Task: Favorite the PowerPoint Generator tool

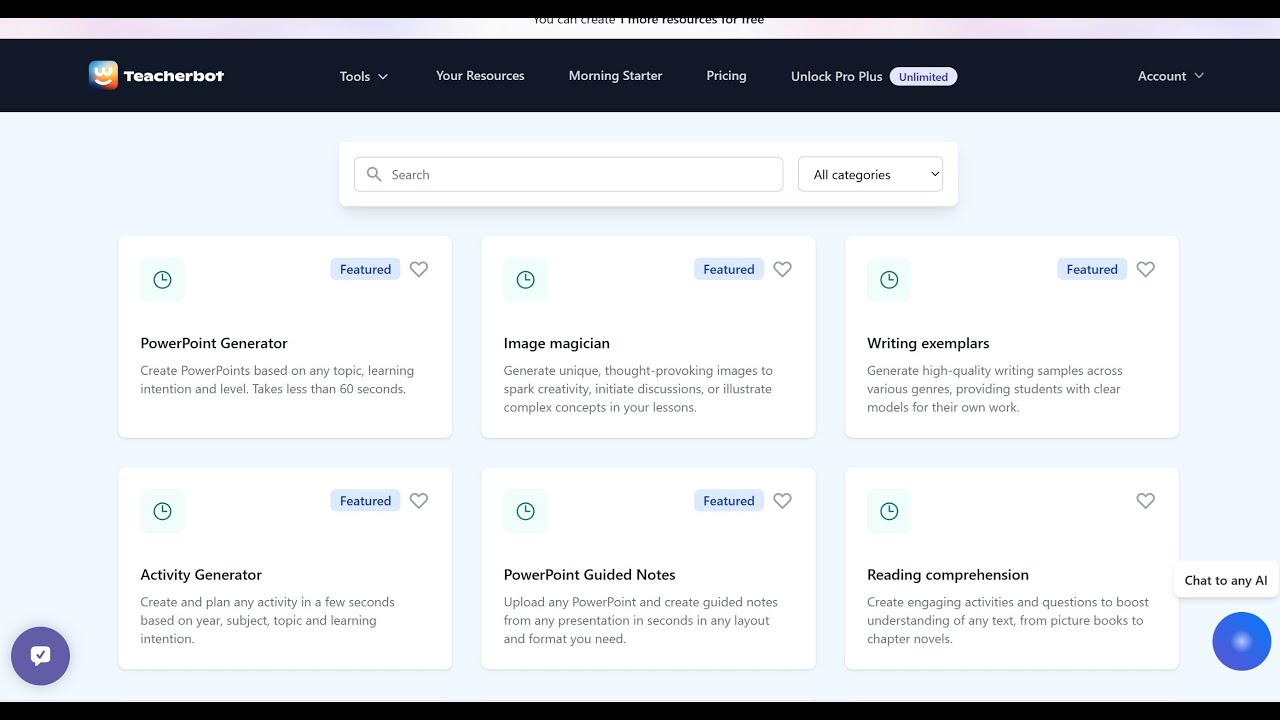Action: pos(419,269)
